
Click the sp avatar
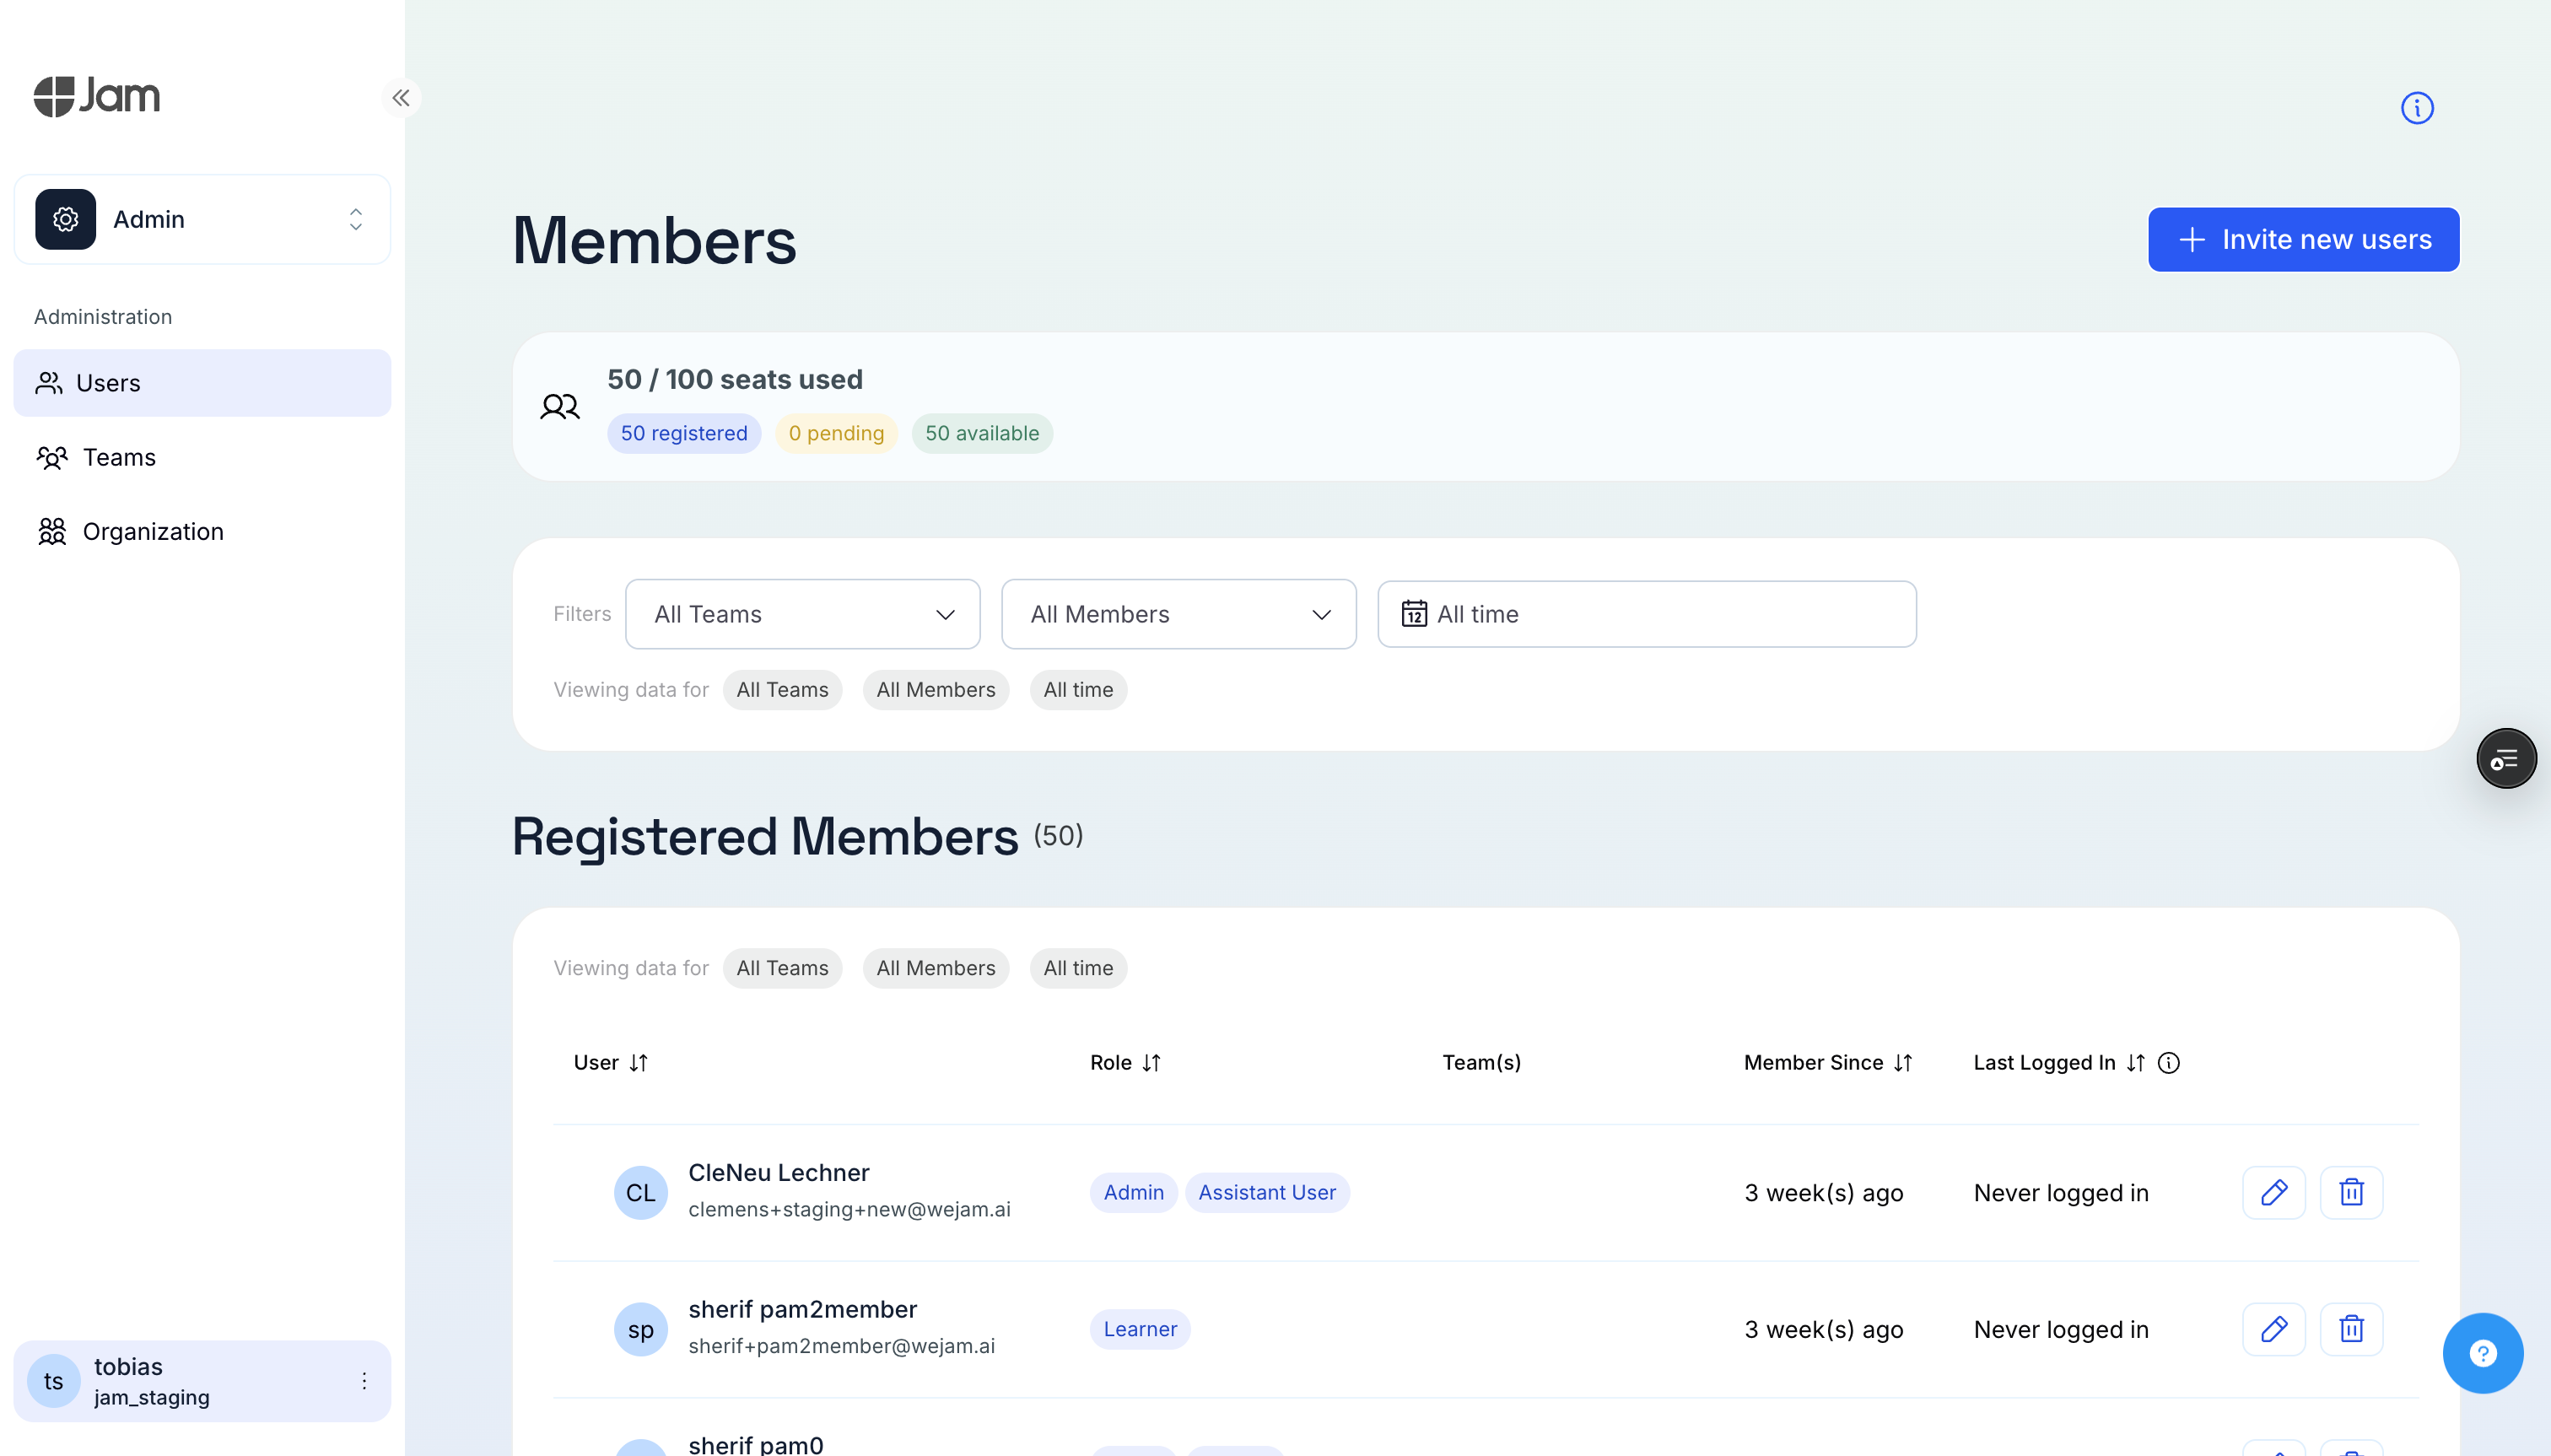pos(641,1329)
